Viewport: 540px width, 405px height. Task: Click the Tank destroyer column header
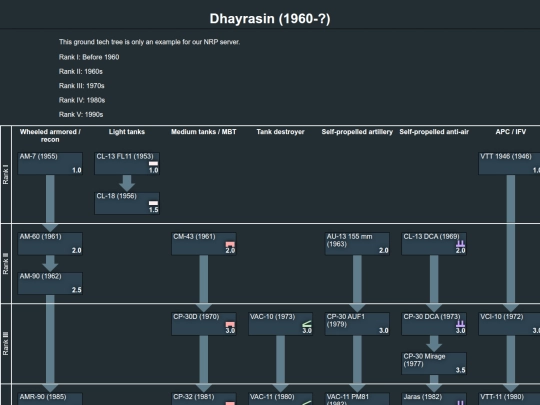click(x=280, y=132)
